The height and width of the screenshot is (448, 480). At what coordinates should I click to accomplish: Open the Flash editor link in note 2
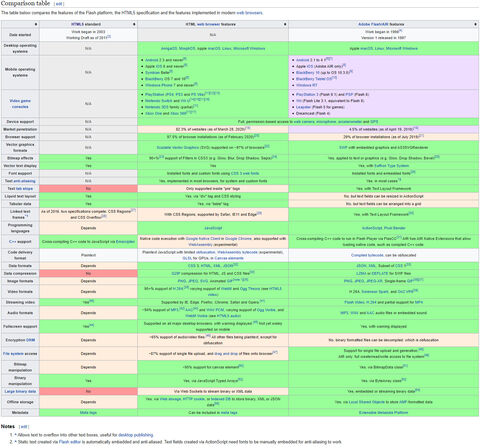click(70, 442)
